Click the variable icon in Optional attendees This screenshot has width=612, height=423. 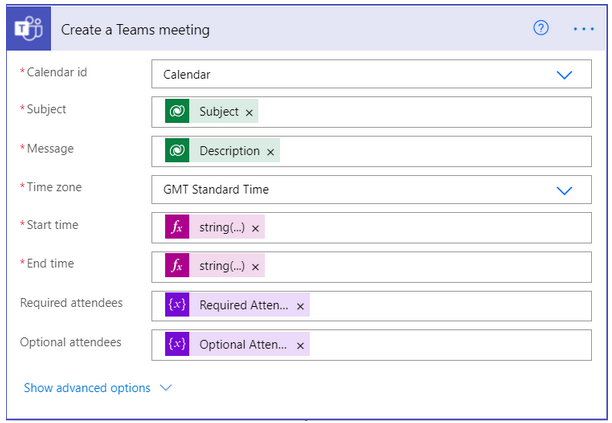(x=178, y=344)
